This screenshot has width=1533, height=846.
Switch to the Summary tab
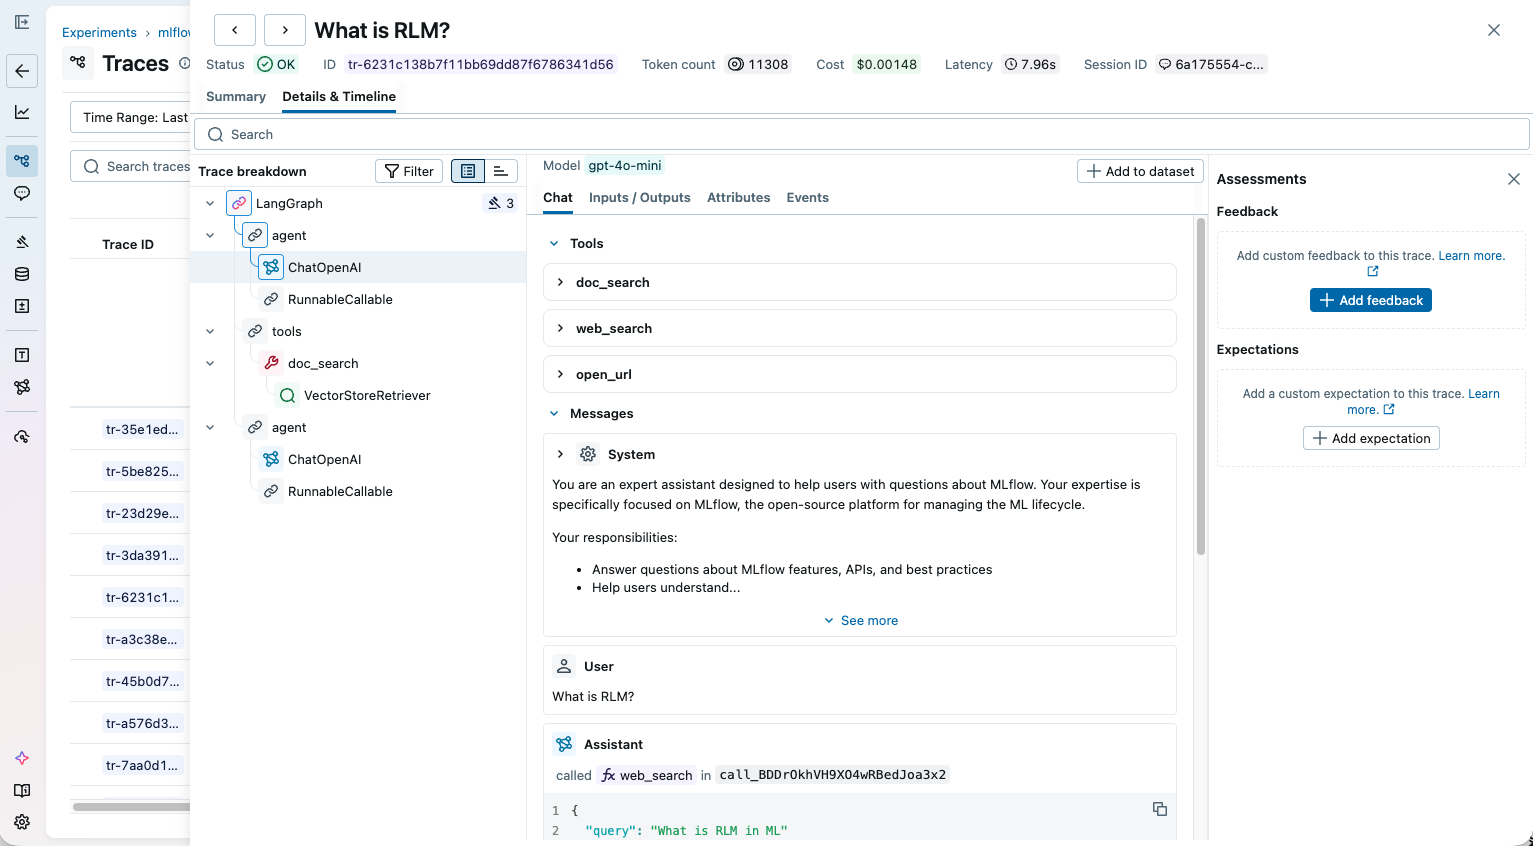tap(235, 96)
